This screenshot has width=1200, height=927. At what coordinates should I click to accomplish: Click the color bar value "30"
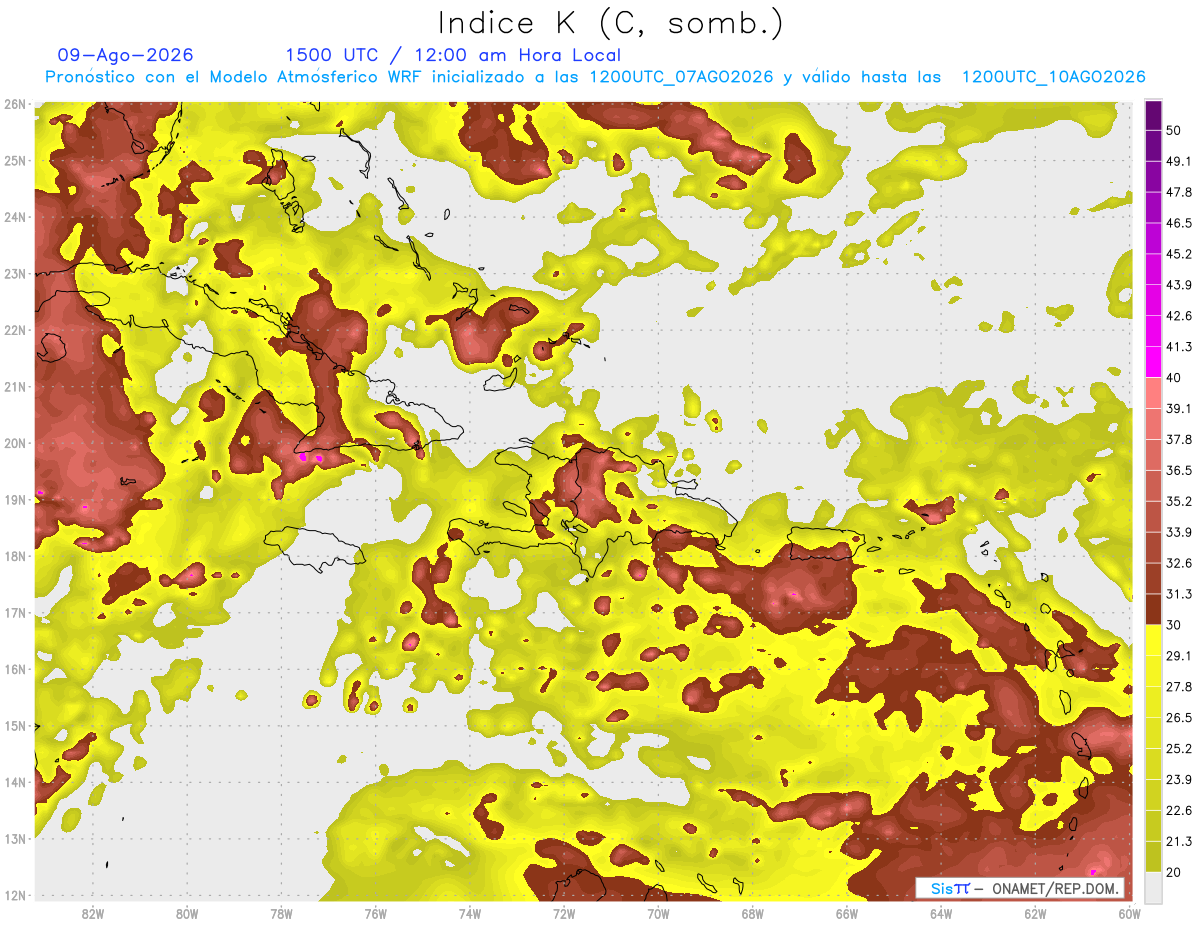pos(1174,625)
